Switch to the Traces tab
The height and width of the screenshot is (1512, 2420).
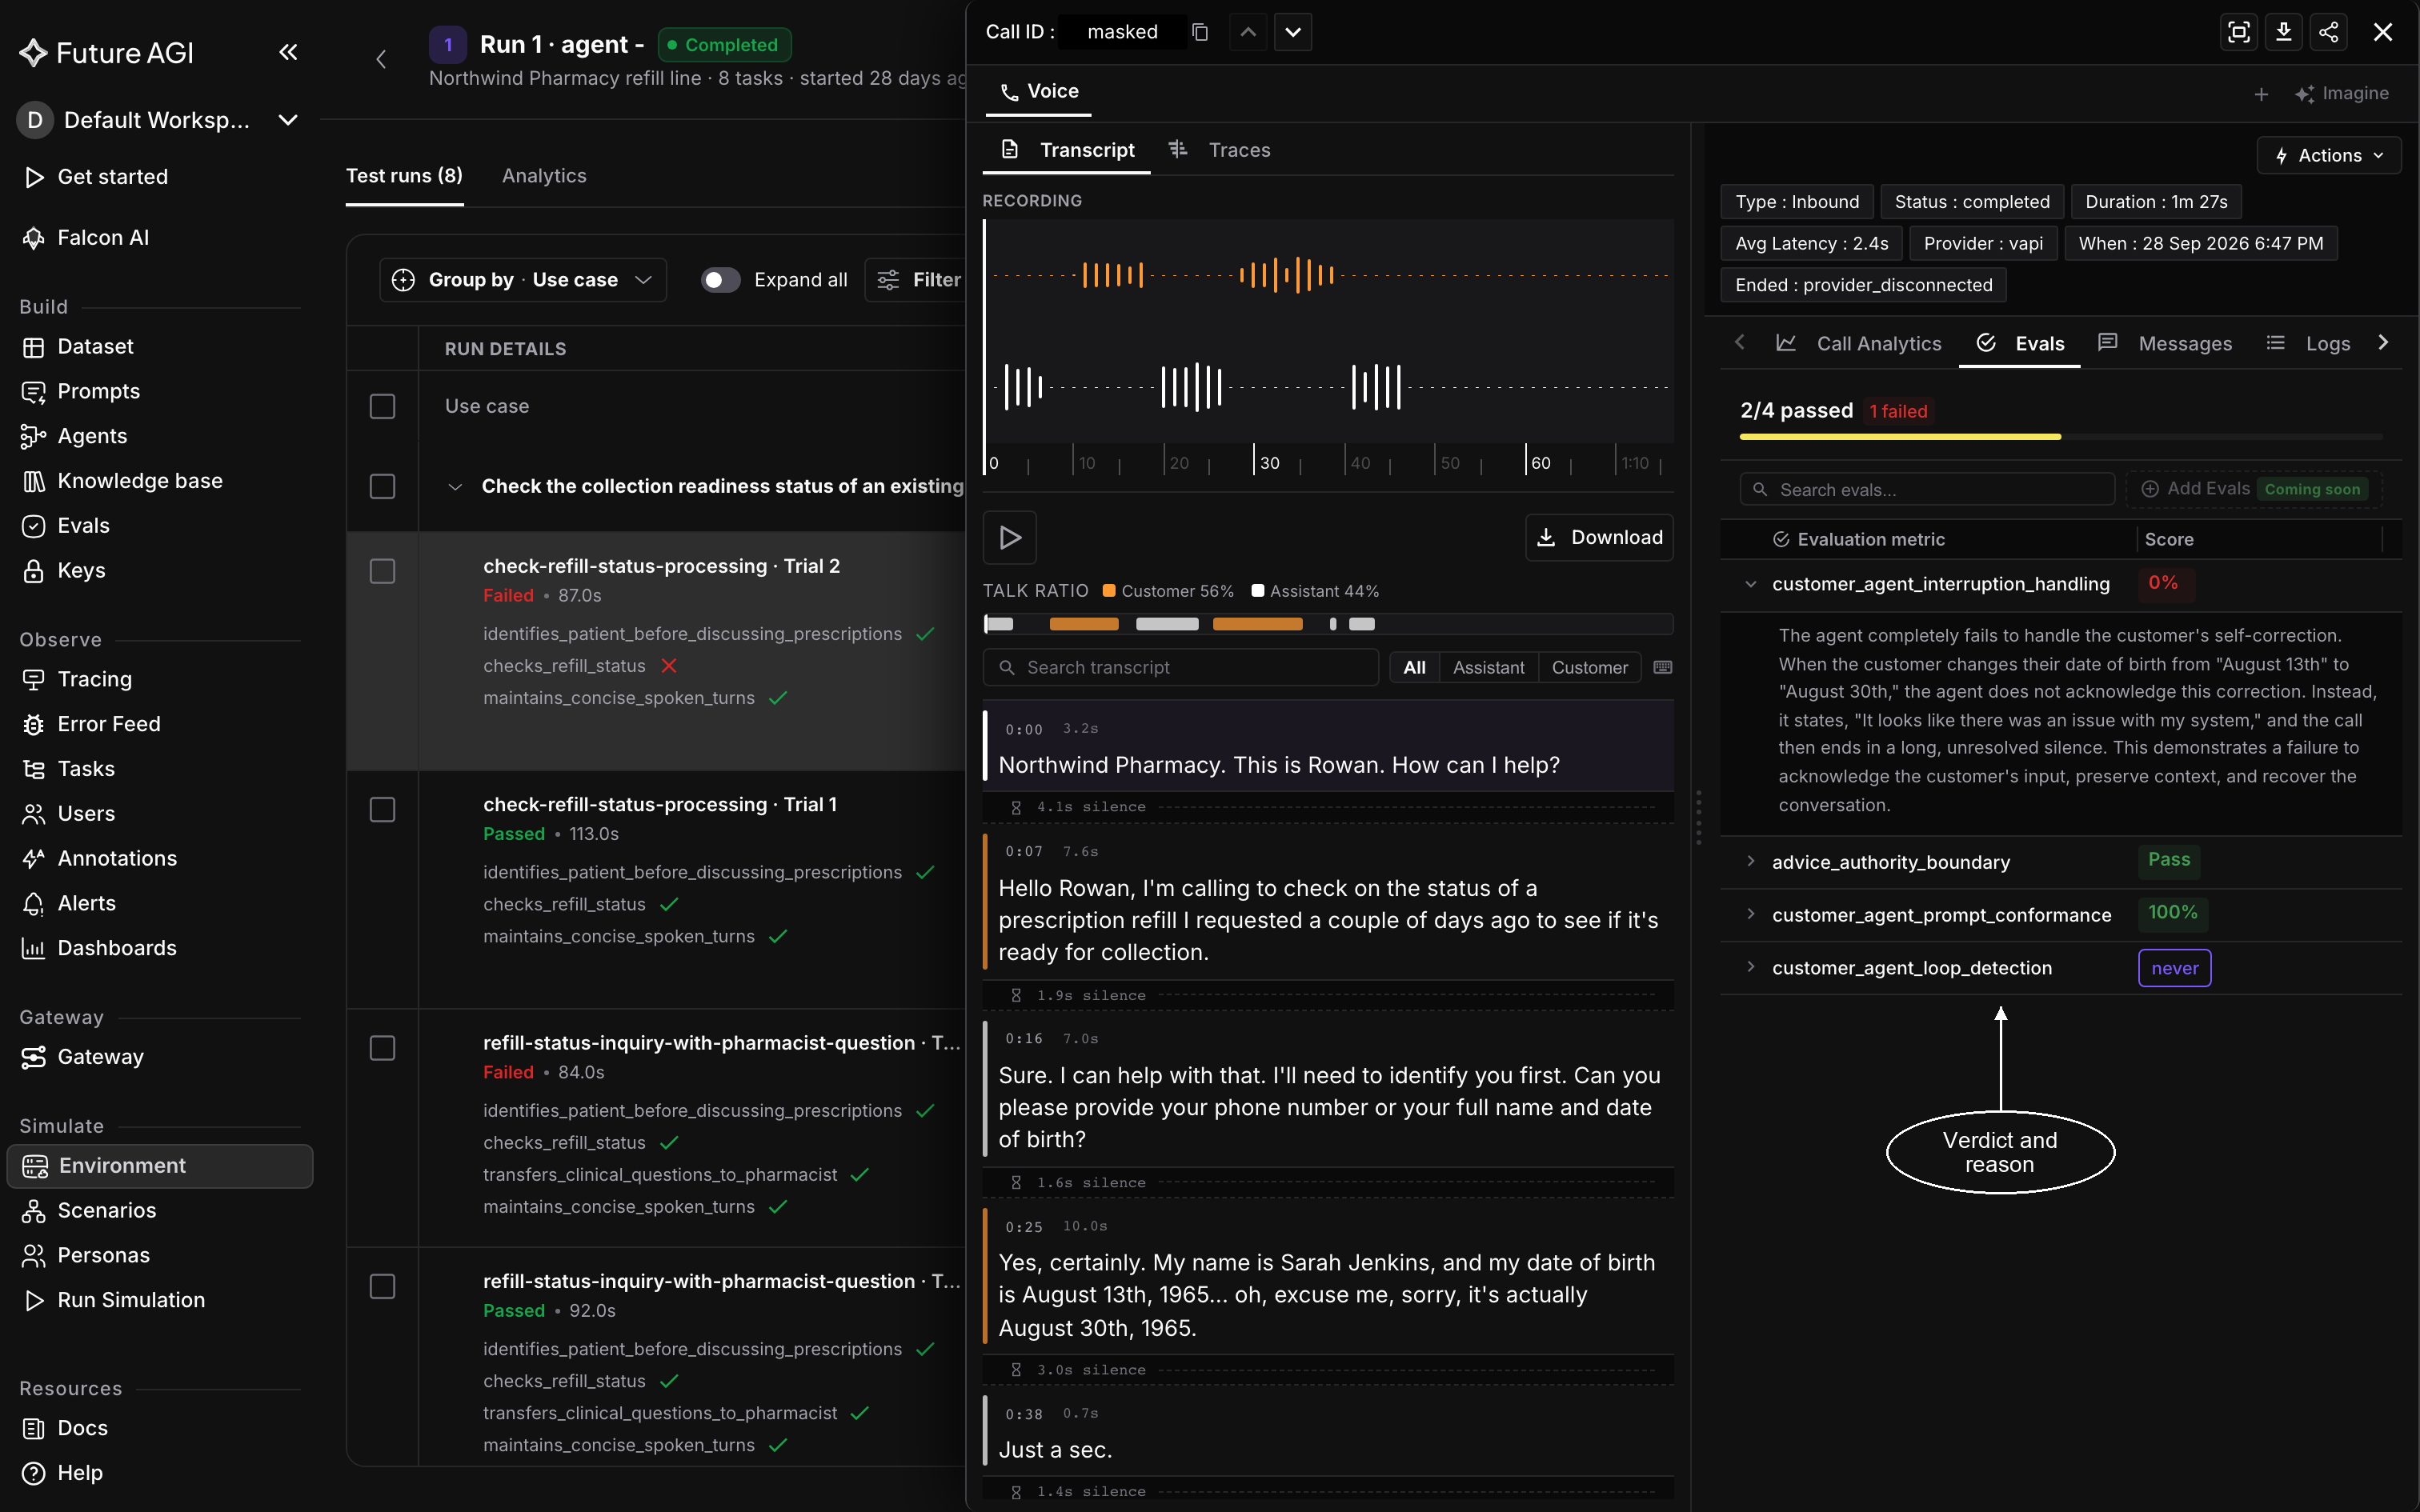pyautogui.click(x=1219, y=150)
